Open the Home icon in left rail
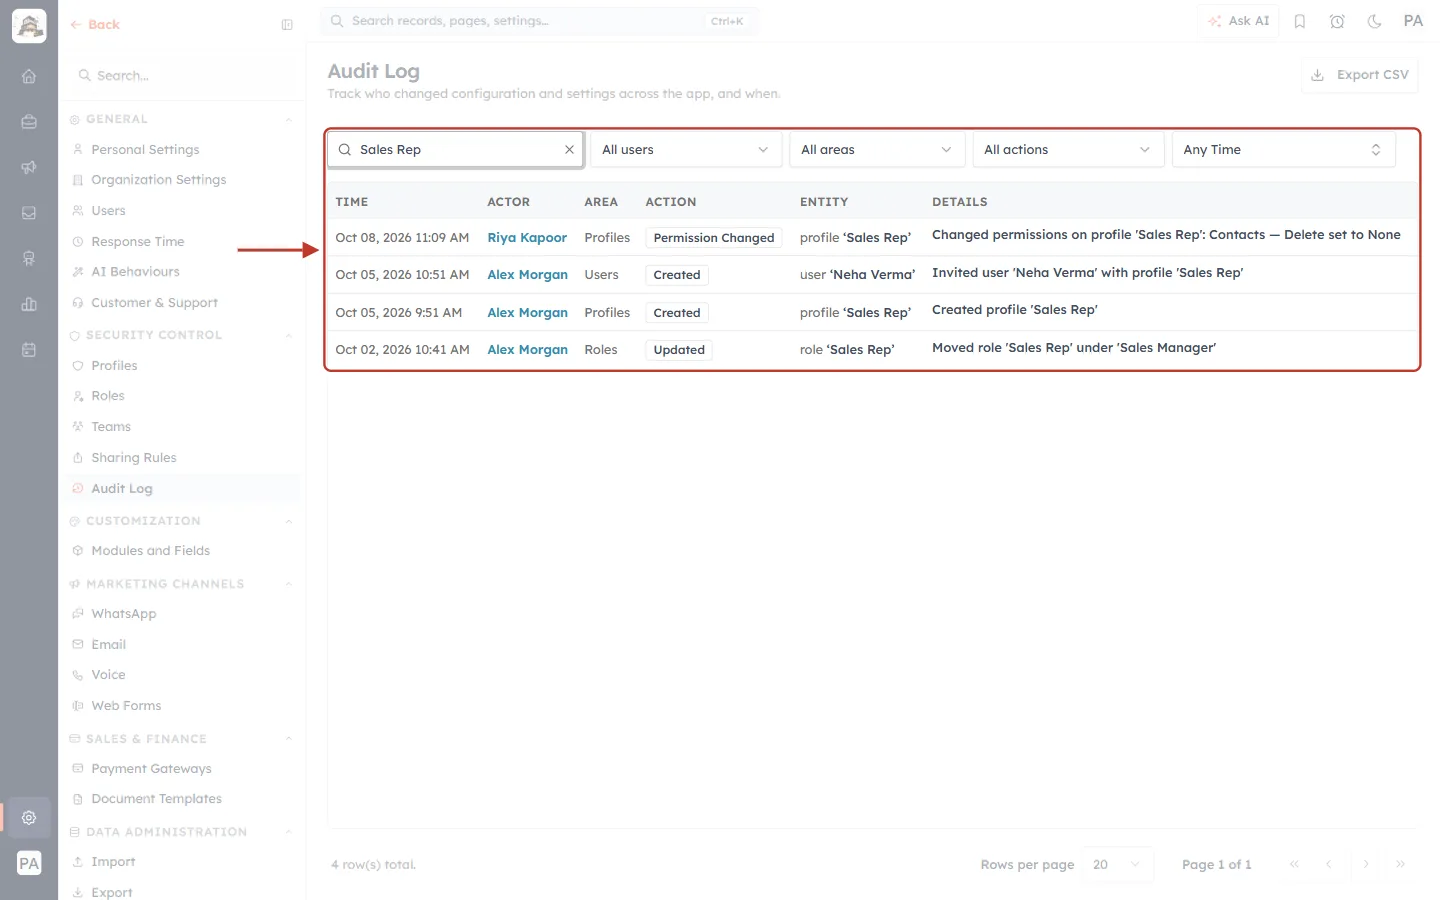 [29, 76]
